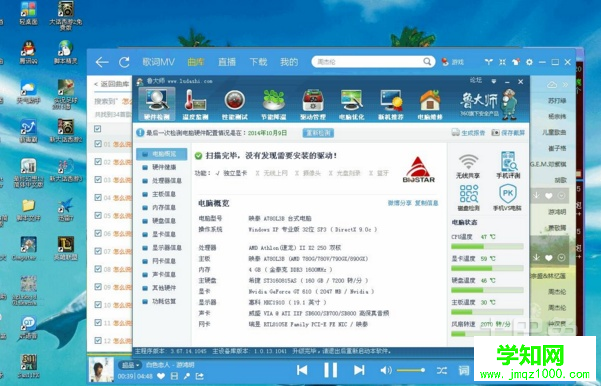Open 超品 quality dropdown in player
Viewport: 601px width, 386px height.
pos(130,365)
